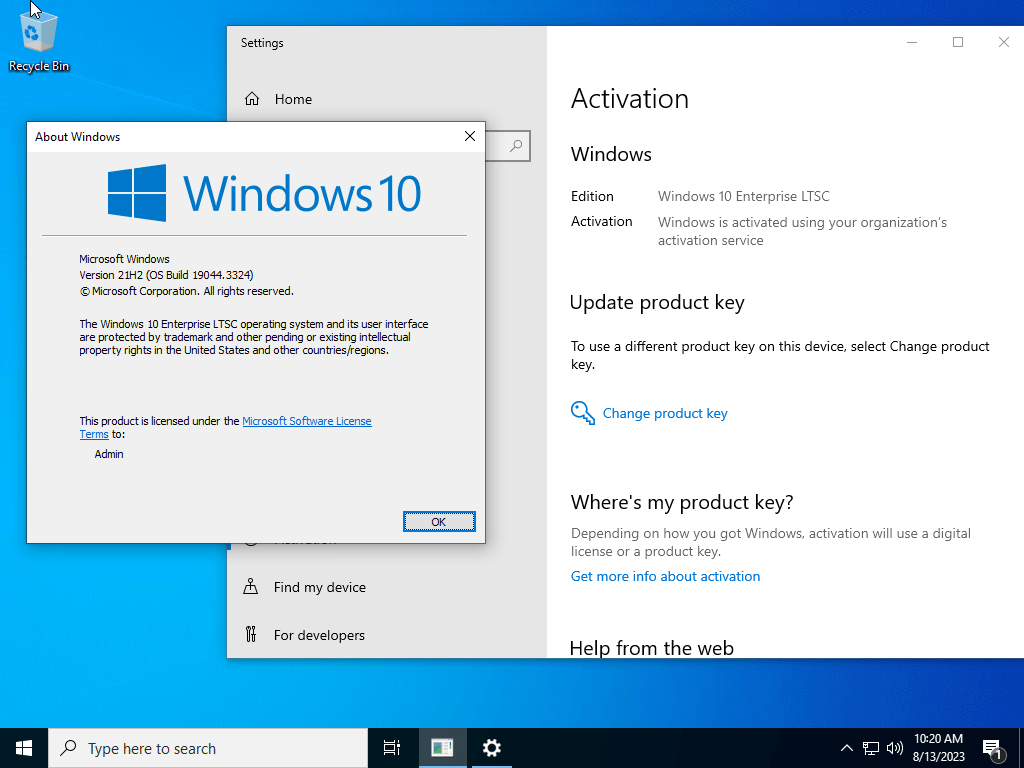Click the Activation page heading
1024x768 pixels.
coord(630,99)
